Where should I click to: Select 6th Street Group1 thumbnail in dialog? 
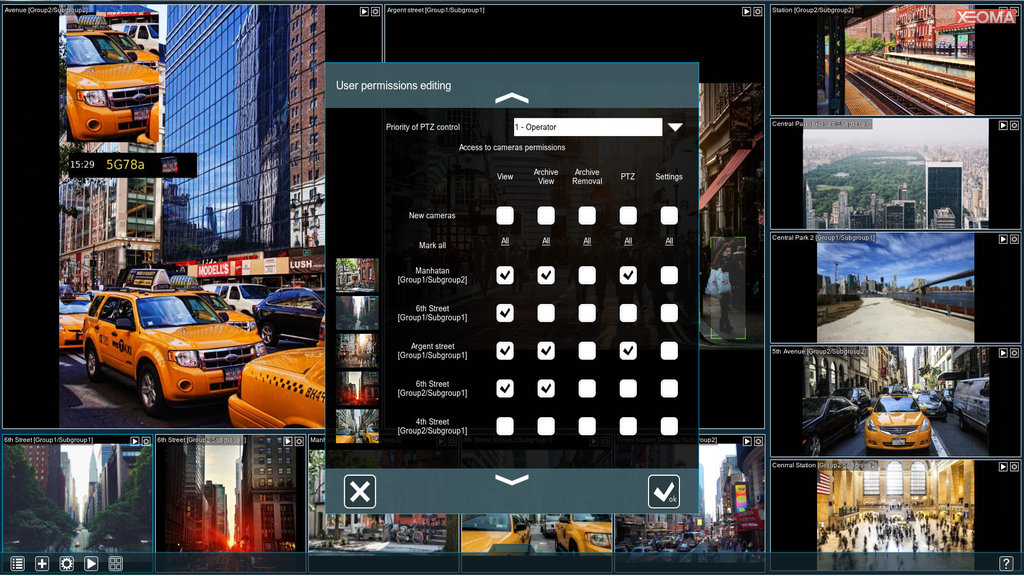point(357,313)
